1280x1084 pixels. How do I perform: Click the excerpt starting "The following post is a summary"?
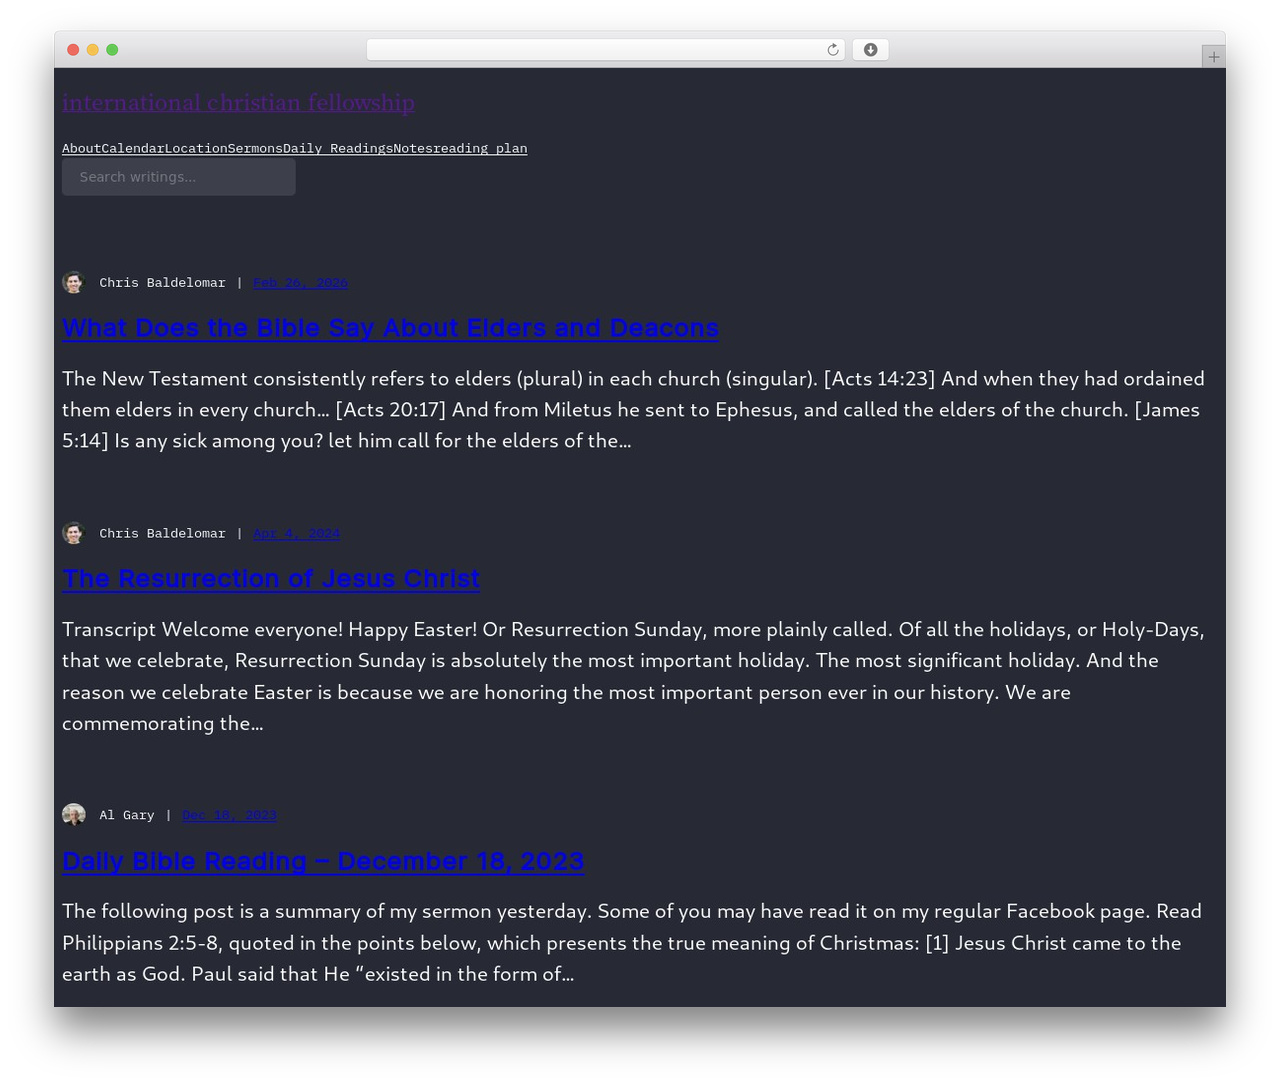point(633,942)
